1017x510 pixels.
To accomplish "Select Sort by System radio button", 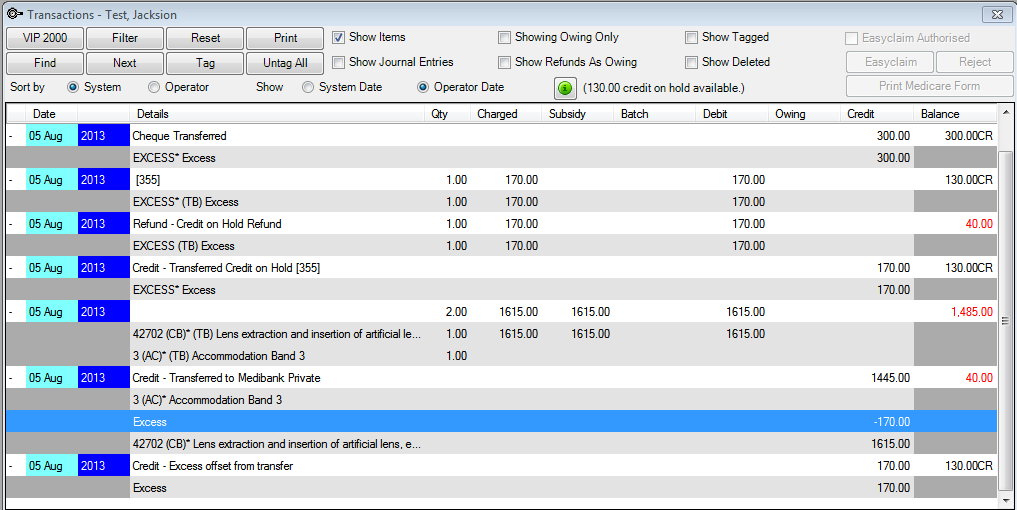I will click(73, 87).
